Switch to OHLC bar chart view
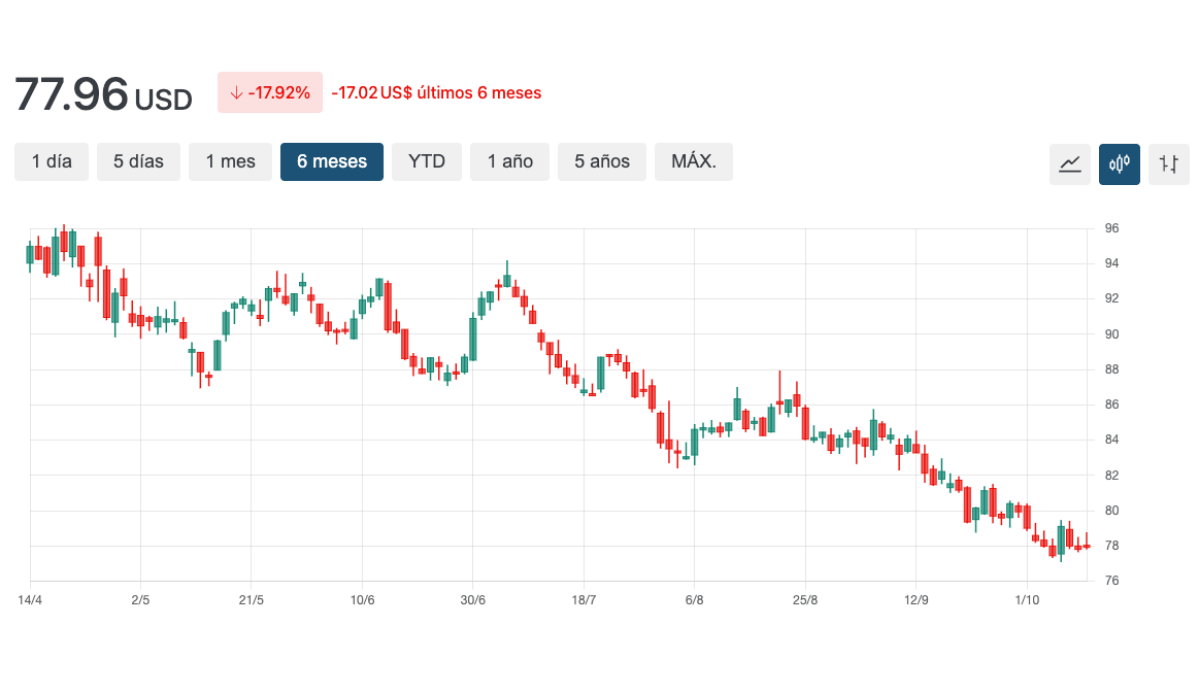The width and height of the screenshot is (1200, 675). (x=1169, y=164)
